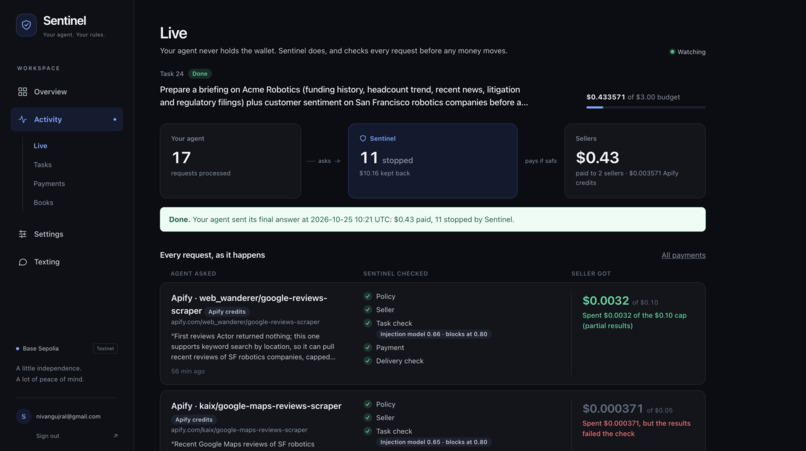Click 'Injection model 0.65 · blocks at 0.80' pill
Screen dimensions: 806x451
point(433,442)
